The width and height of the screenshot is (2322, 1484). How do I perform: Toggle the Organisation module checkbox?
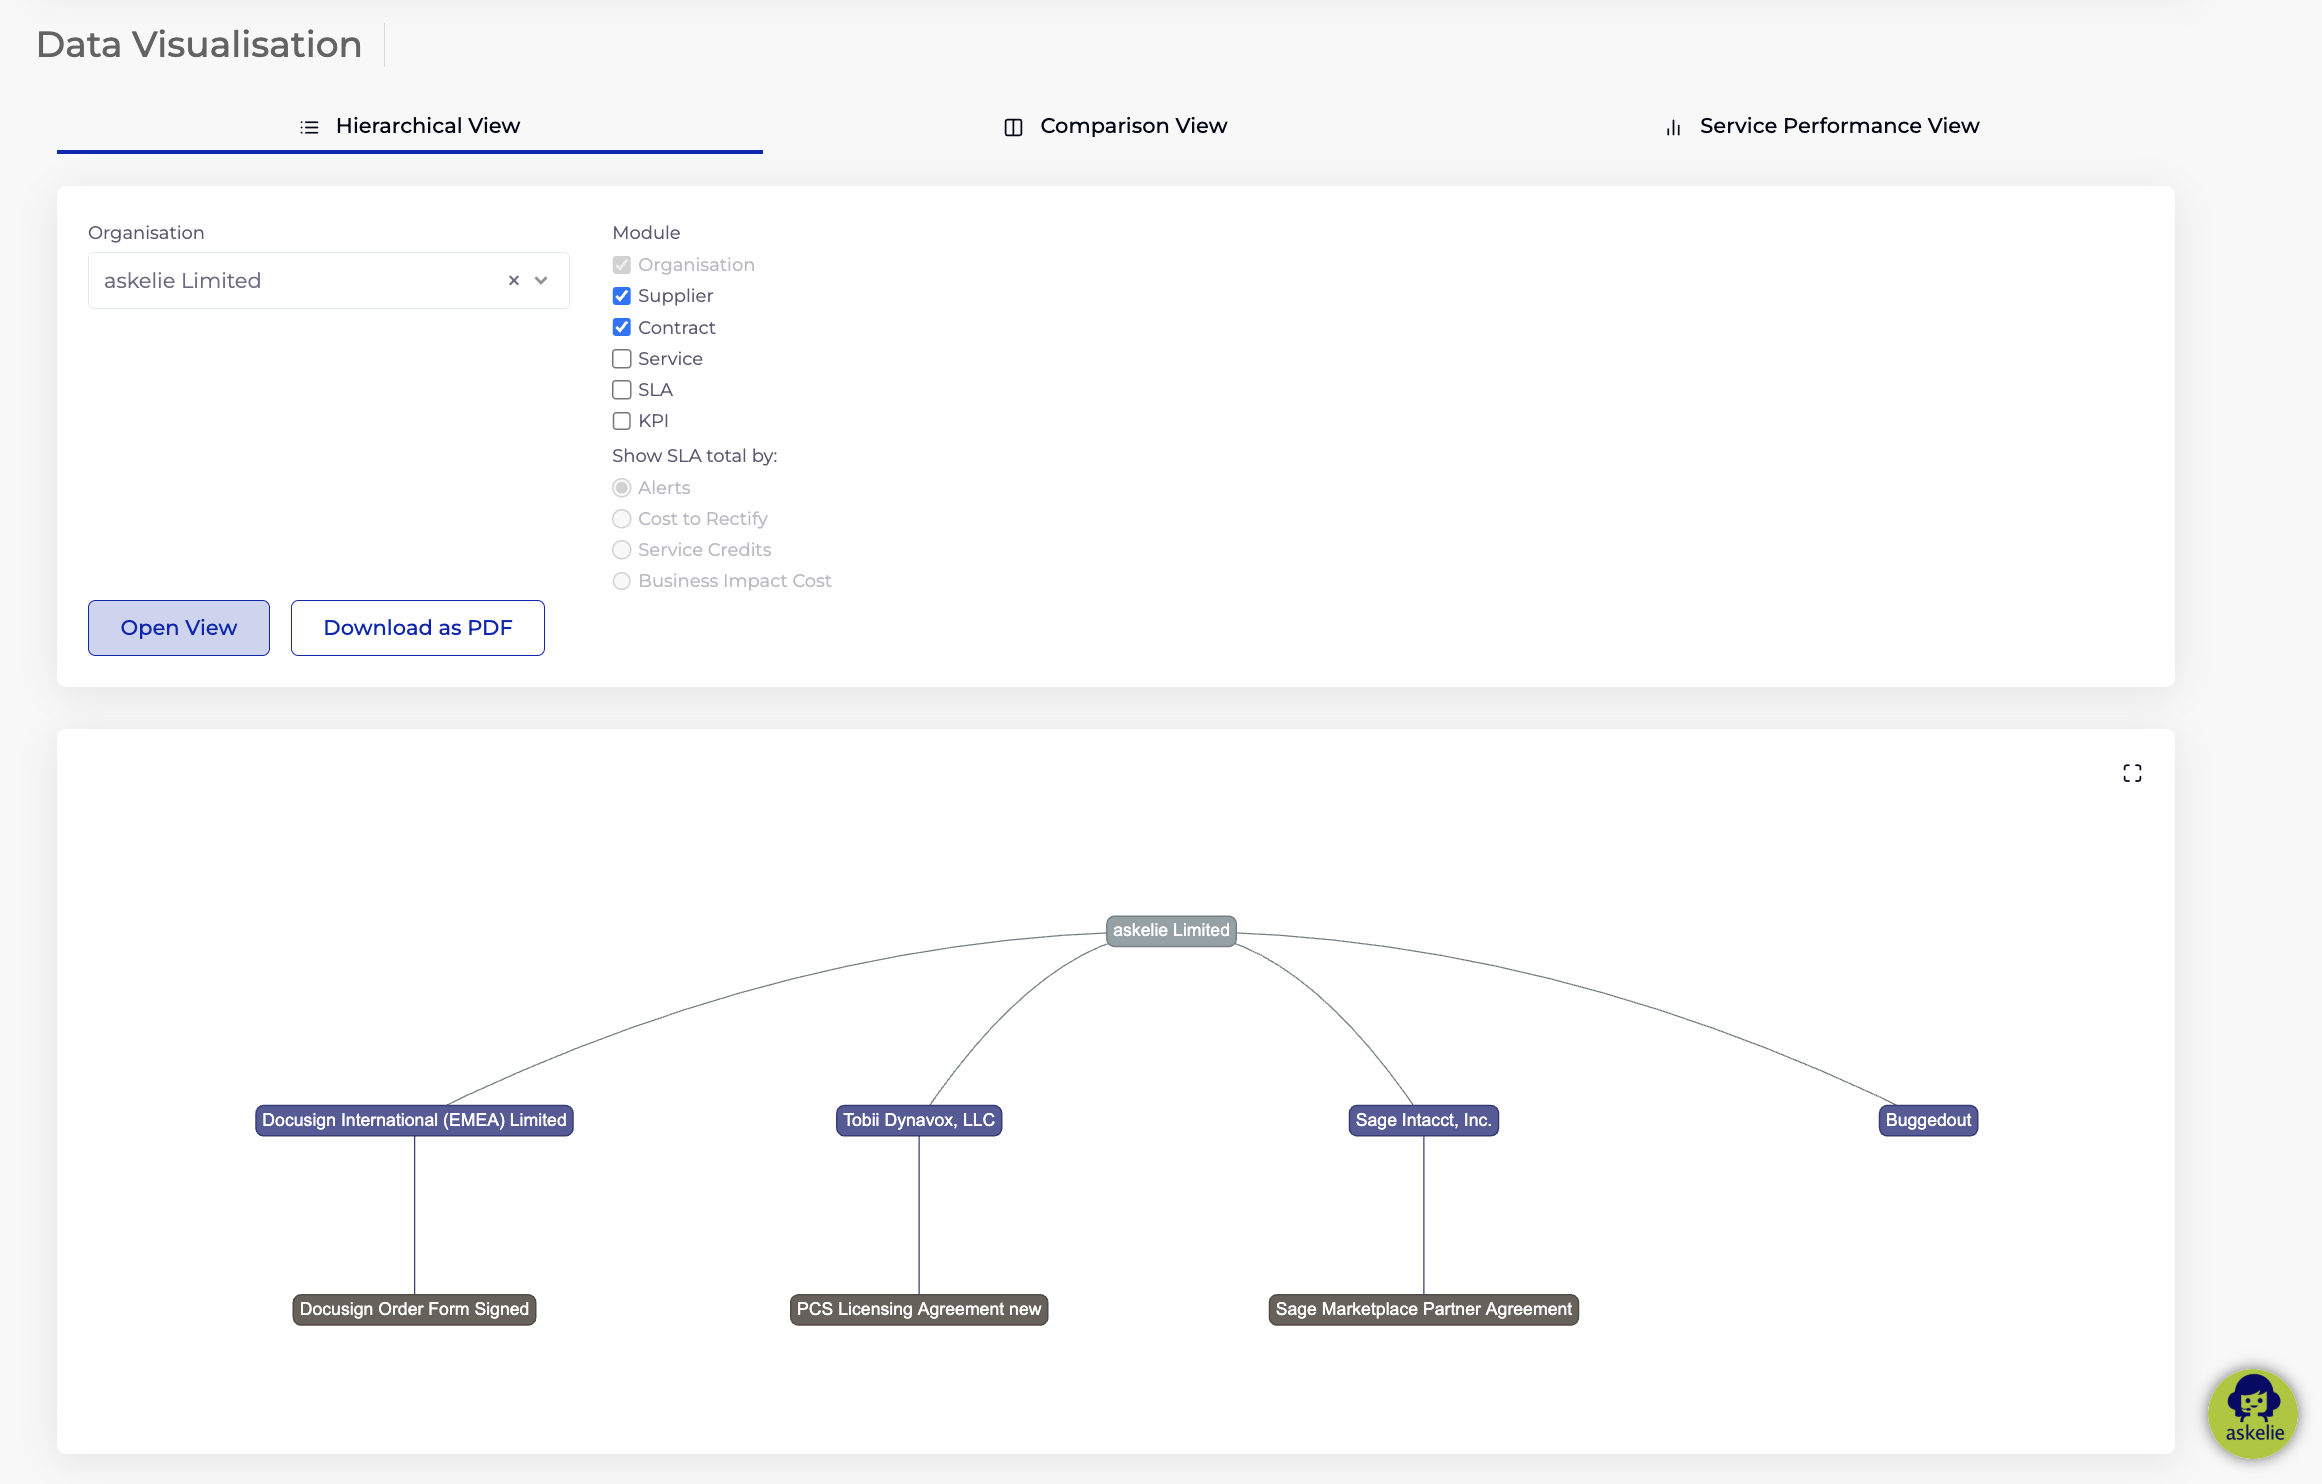coord(622,265)
